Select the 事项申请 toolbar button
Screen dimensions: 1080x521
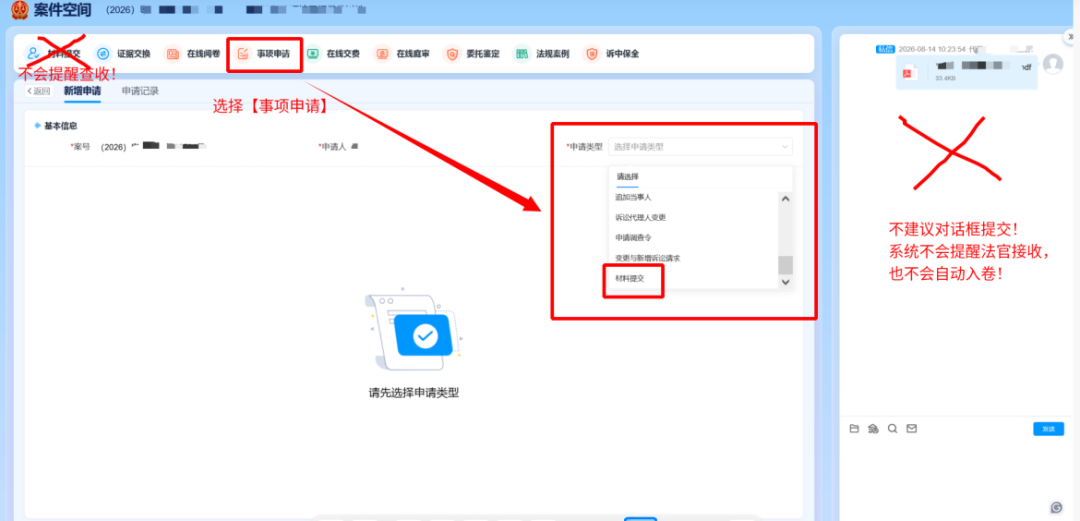pyautogui.click(x=262, y=54)
